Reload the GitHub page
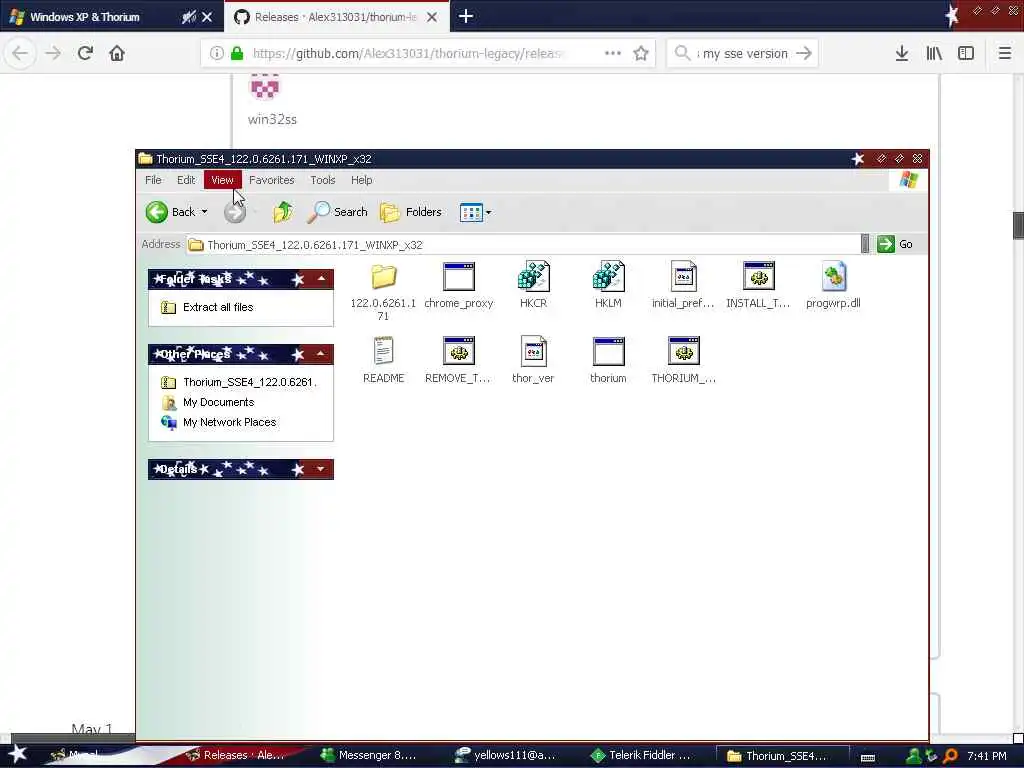 click(85, 53)
